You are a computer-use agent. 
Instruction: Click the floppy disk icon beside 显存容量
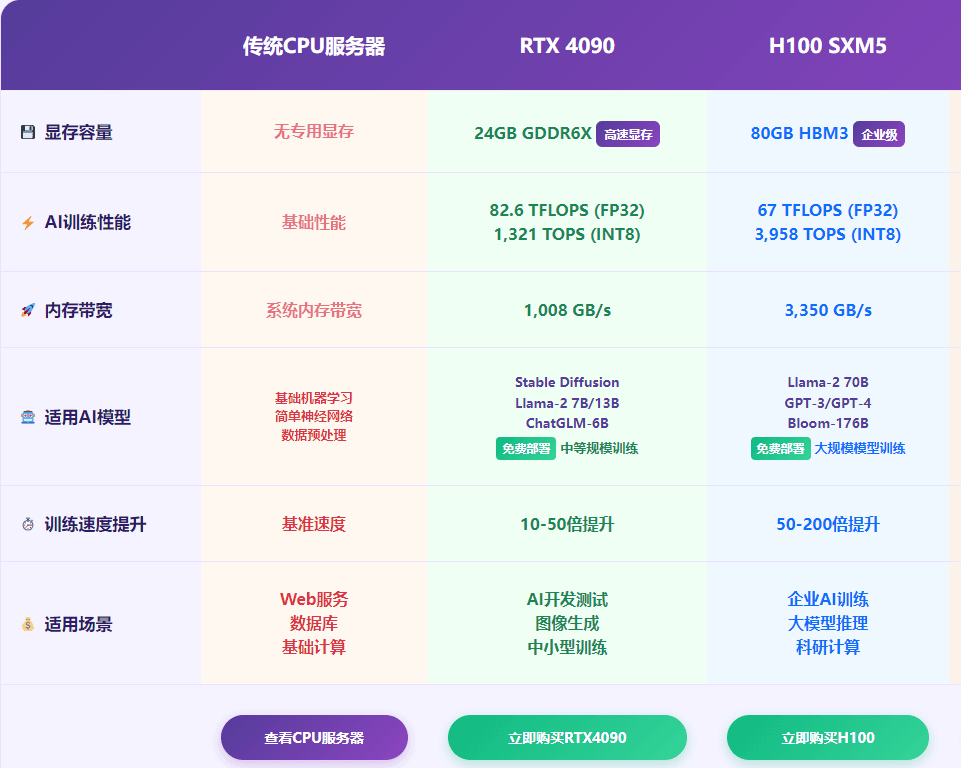coord(28,132)
